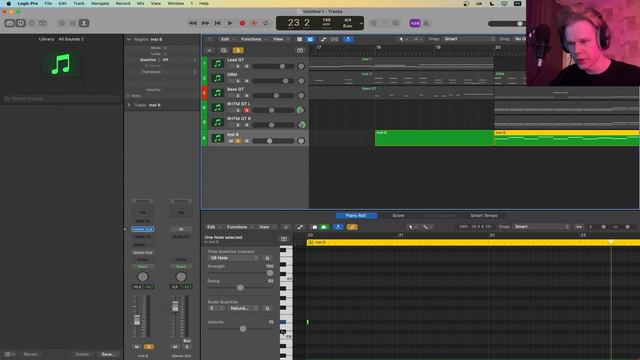The height and width of the screenshot is (360, 640).
Task: Open the Track menu
Action: (x=79, y=3)
